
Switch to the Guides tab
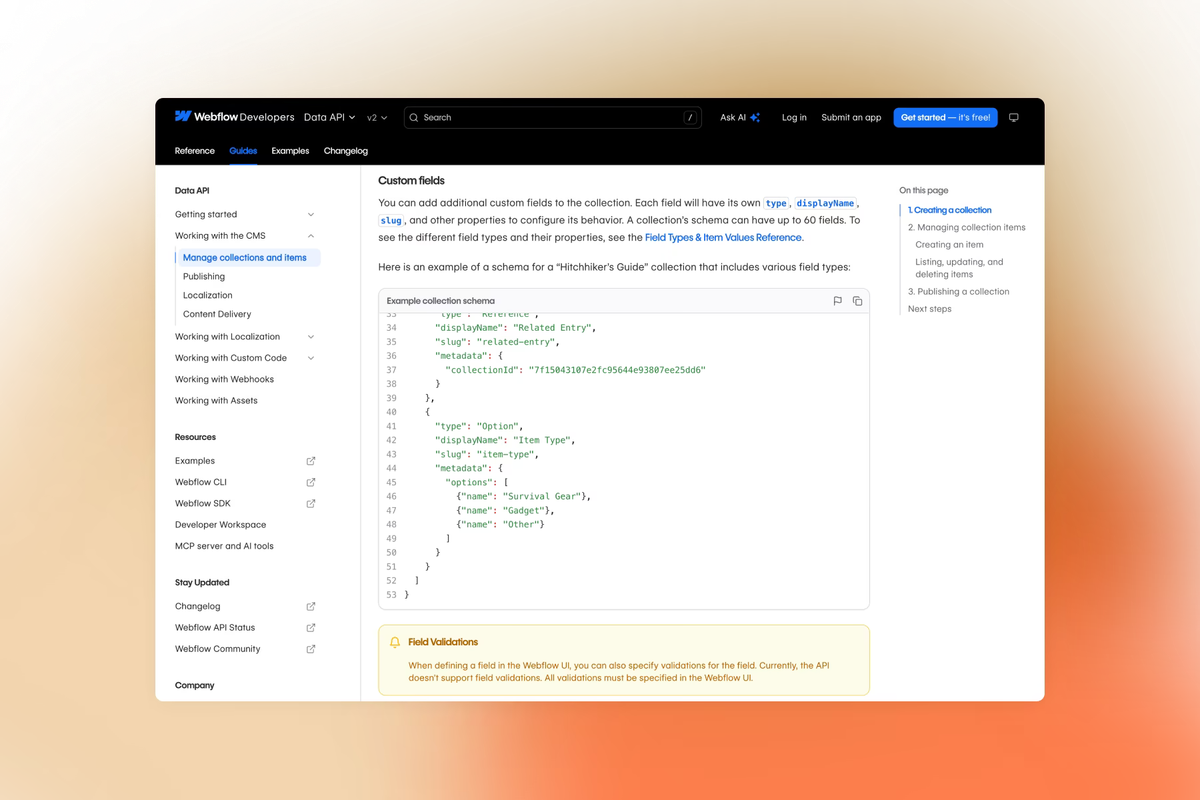(243, 151)
